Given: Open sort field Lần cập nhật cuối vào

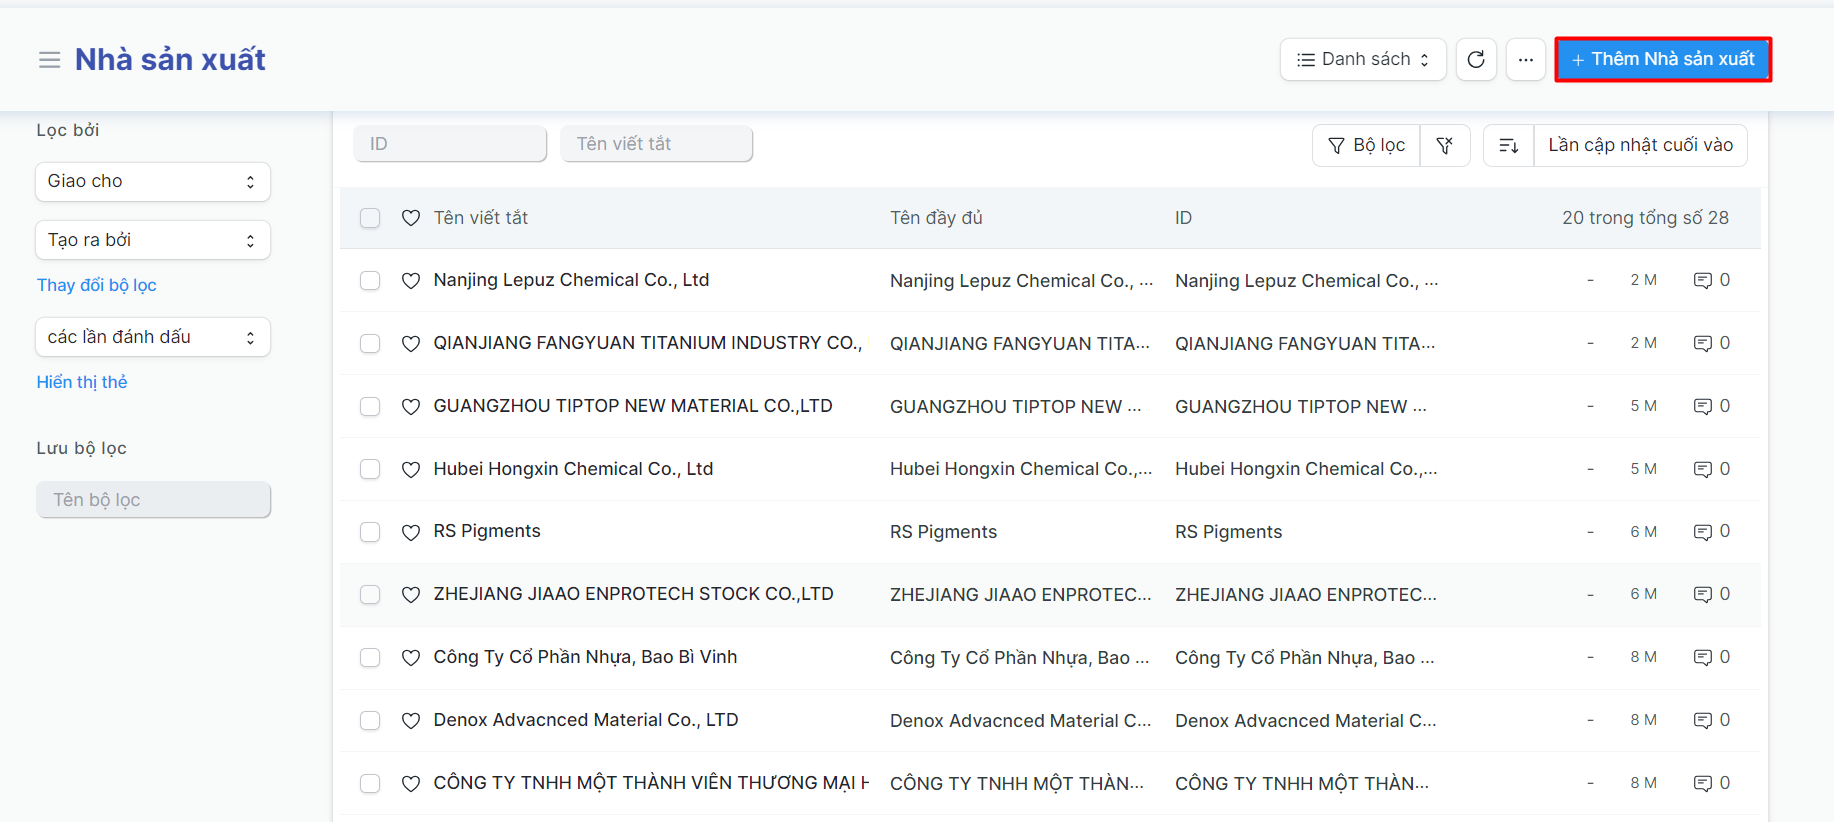Looking at the screenshot, I should (x=1640, y=146).
